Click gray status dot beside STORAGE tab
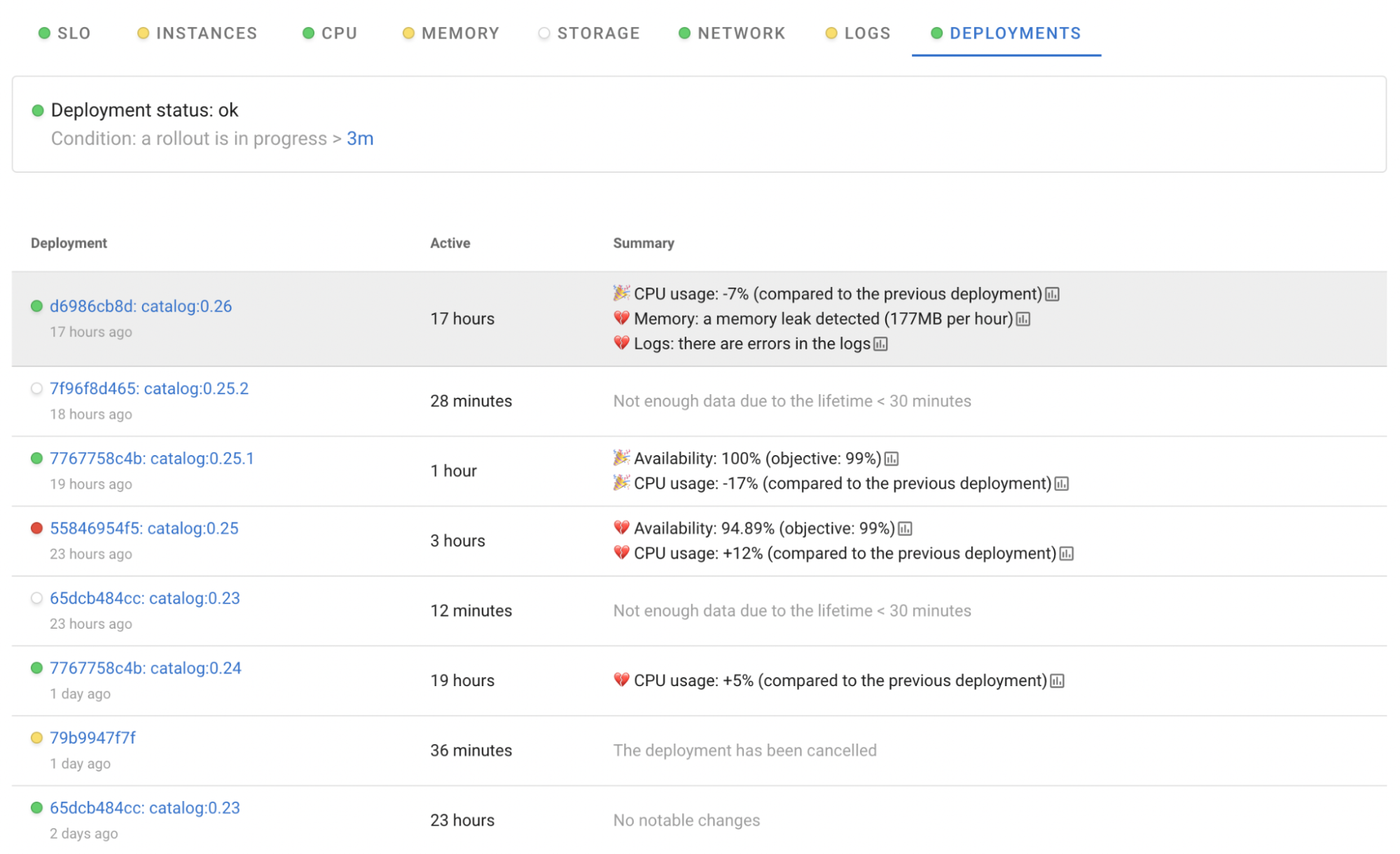Screen dimensions: 1400x854 (544, 33)
